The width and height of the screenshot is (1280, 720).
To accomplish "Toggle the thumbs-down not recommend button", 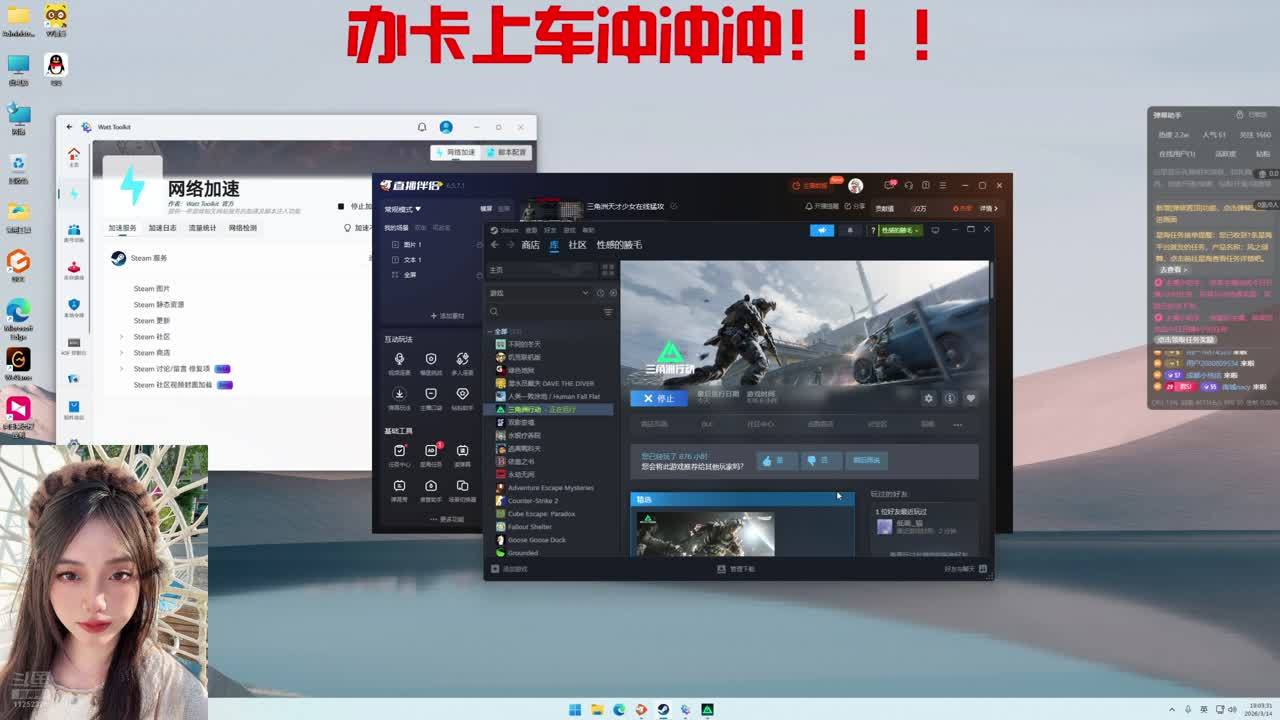I will [817, 460].
